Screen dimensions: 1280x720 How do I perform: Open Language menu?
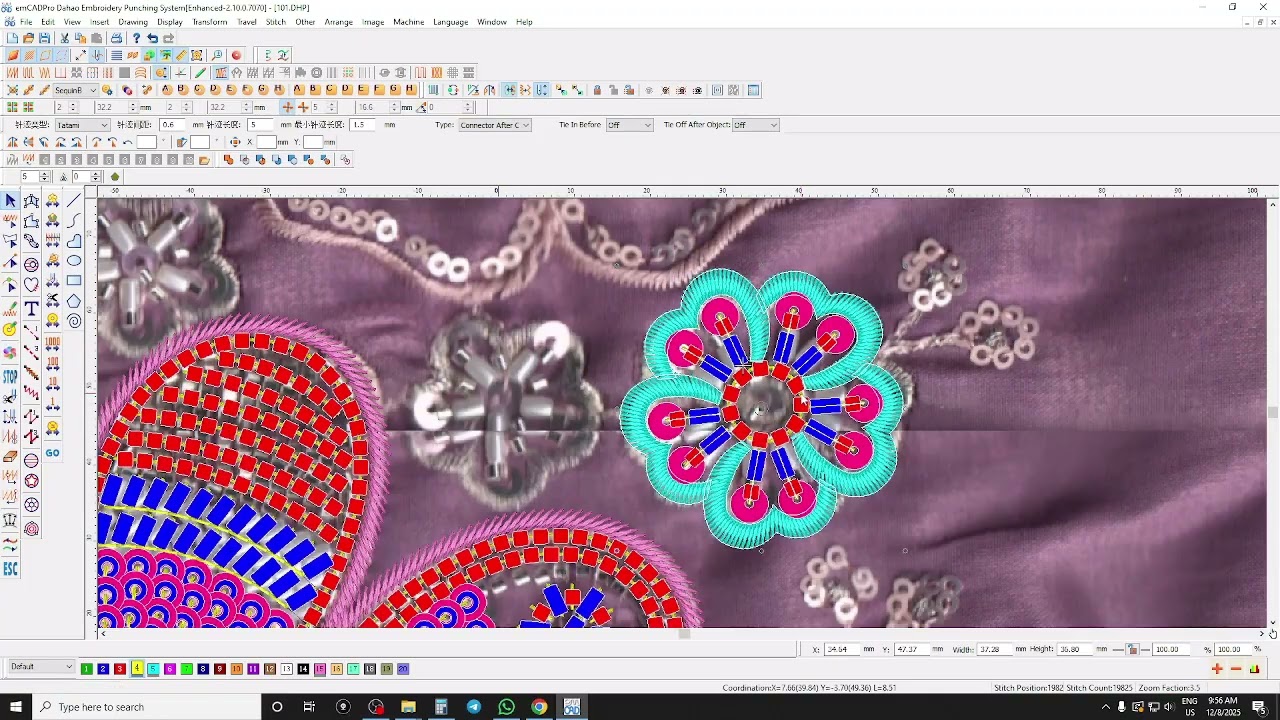[x=450, y=21]
